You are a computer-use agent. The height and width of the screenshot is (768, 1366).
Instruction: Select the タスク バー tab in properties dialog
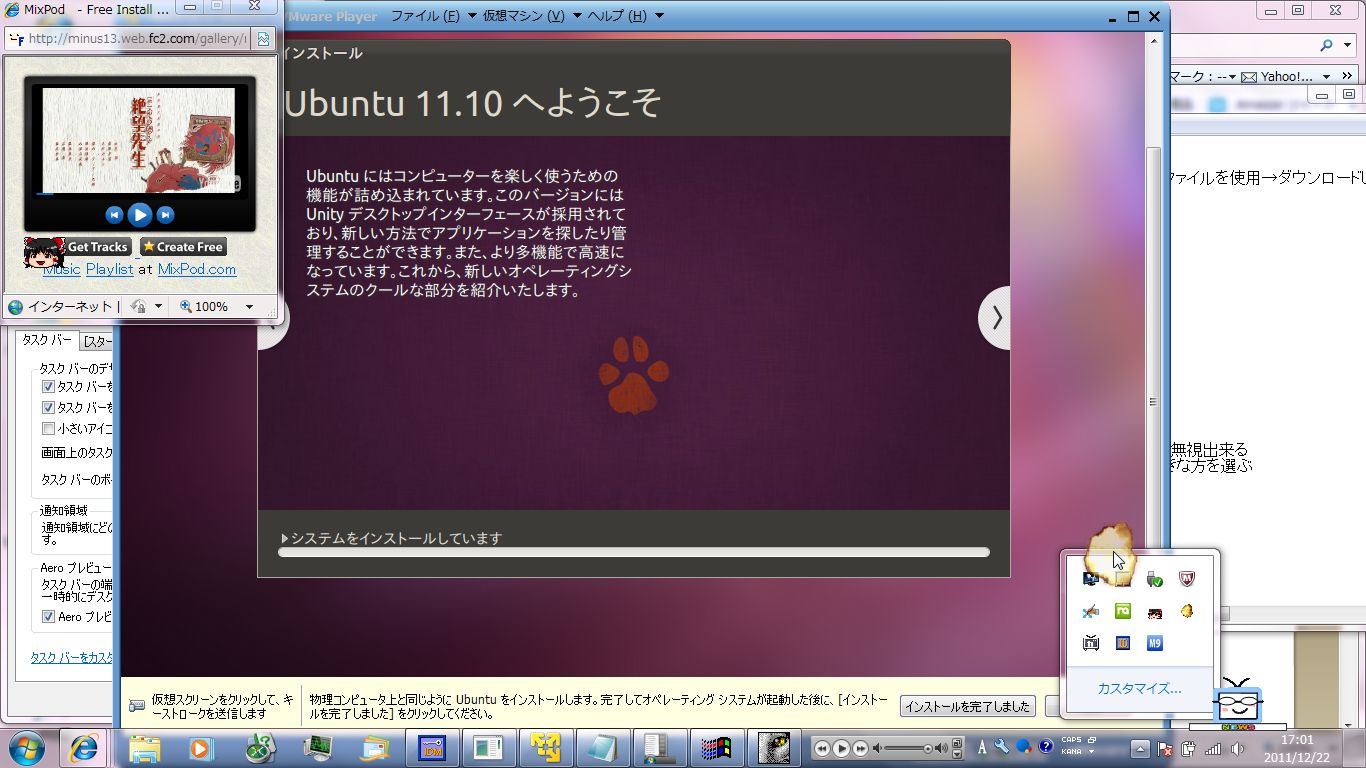[x=47, y=341]
